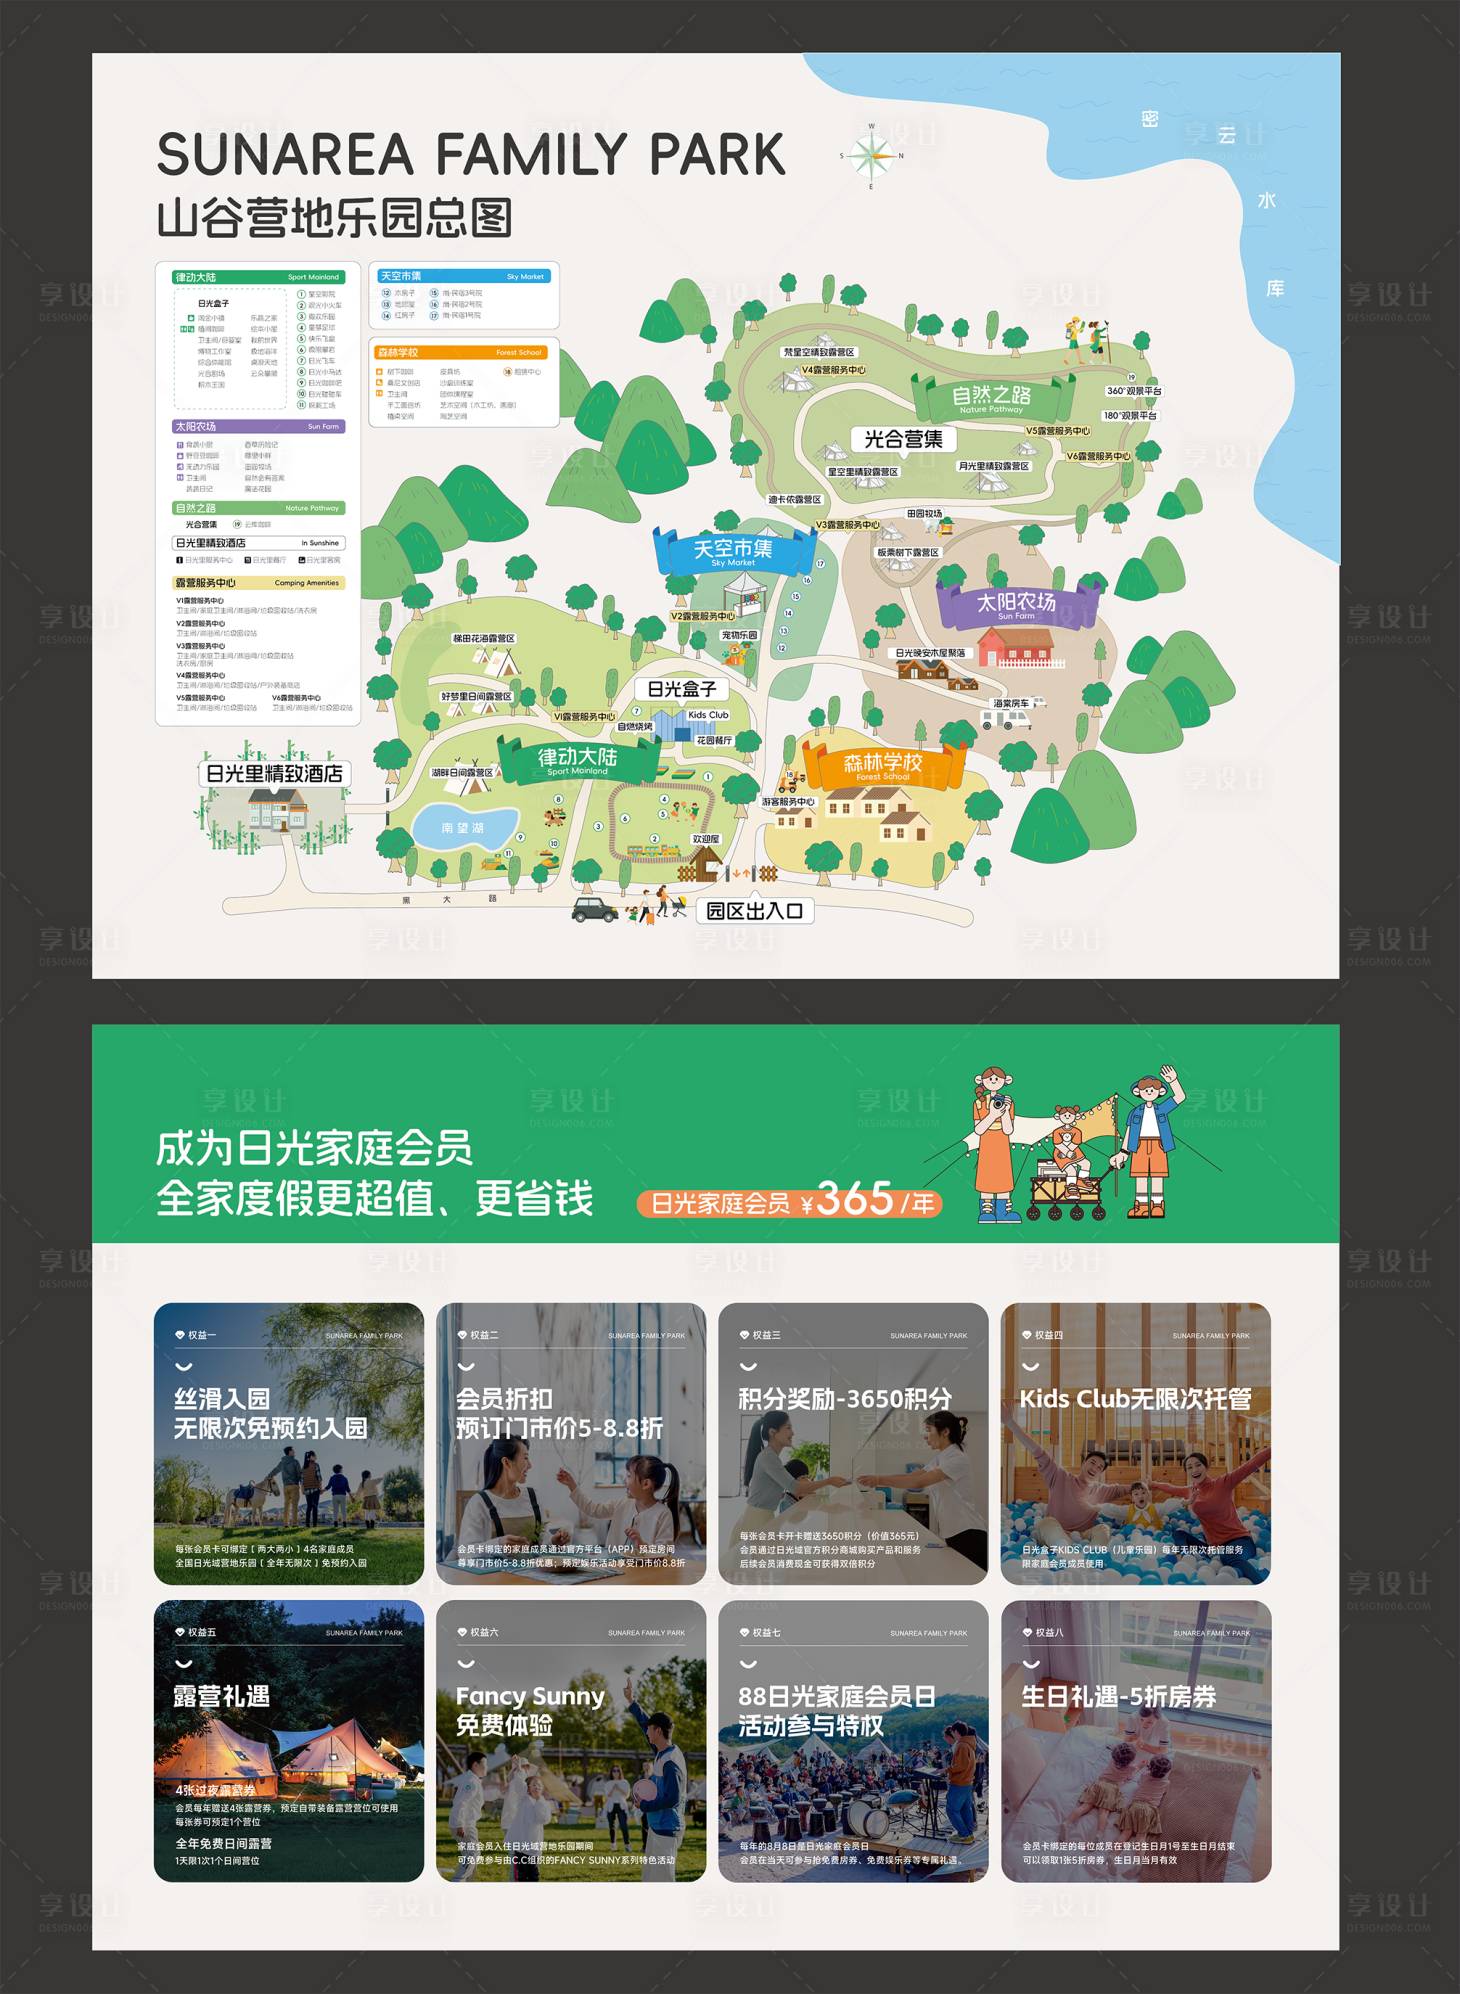Click the 园区出入口 label
The height and width of the screenshot is (1994, 1460).
(756, 911)
